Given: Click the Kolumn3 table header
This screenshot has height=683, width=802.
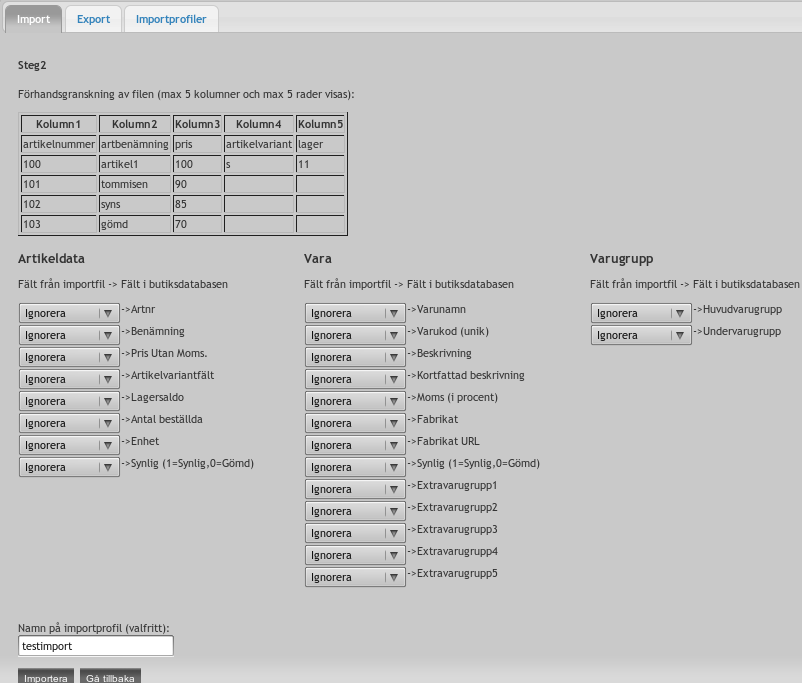Looking at the screenshot, I should (197, 124).
